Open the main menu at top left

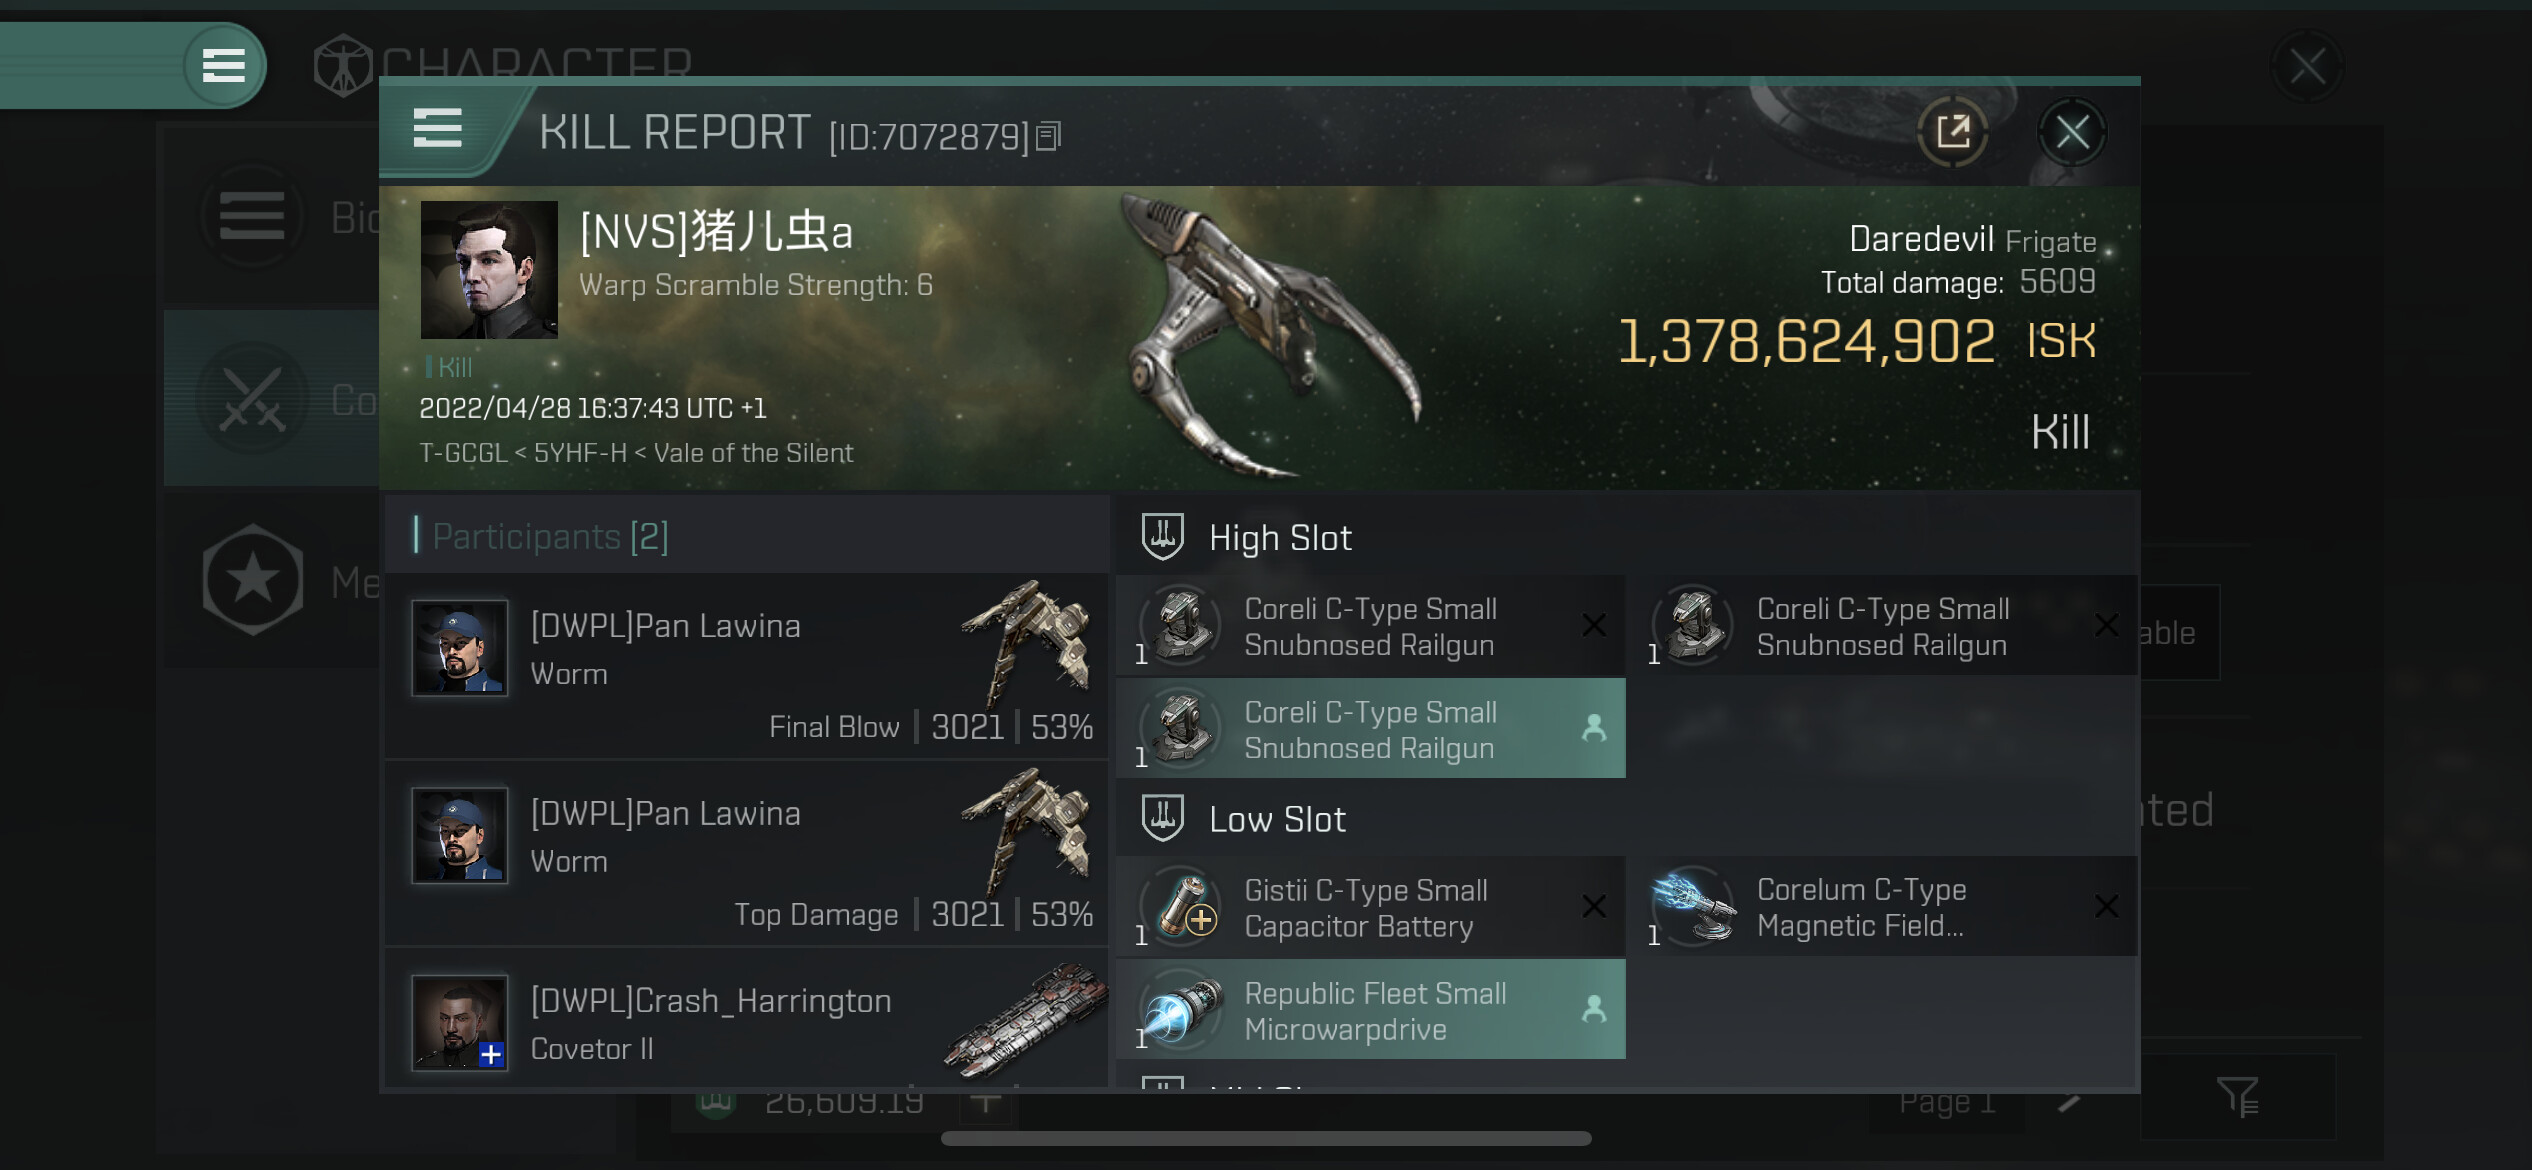[x=223, y=66]
